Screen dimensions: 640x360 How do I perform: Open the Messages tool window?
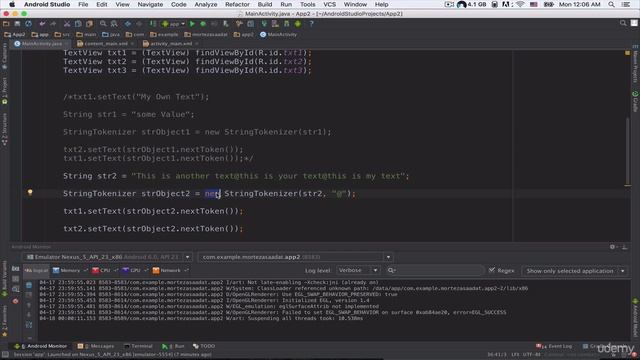coord(96,346)
